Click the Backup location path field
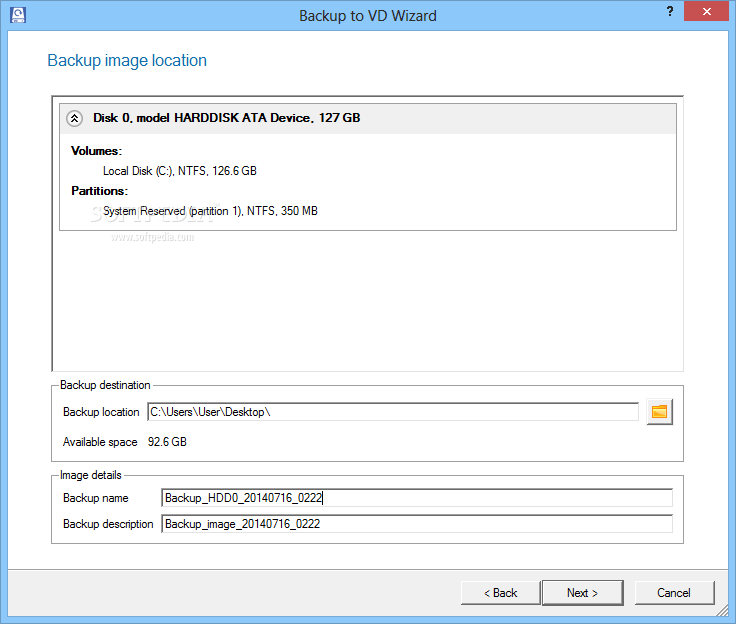 (x=393, y=412)
